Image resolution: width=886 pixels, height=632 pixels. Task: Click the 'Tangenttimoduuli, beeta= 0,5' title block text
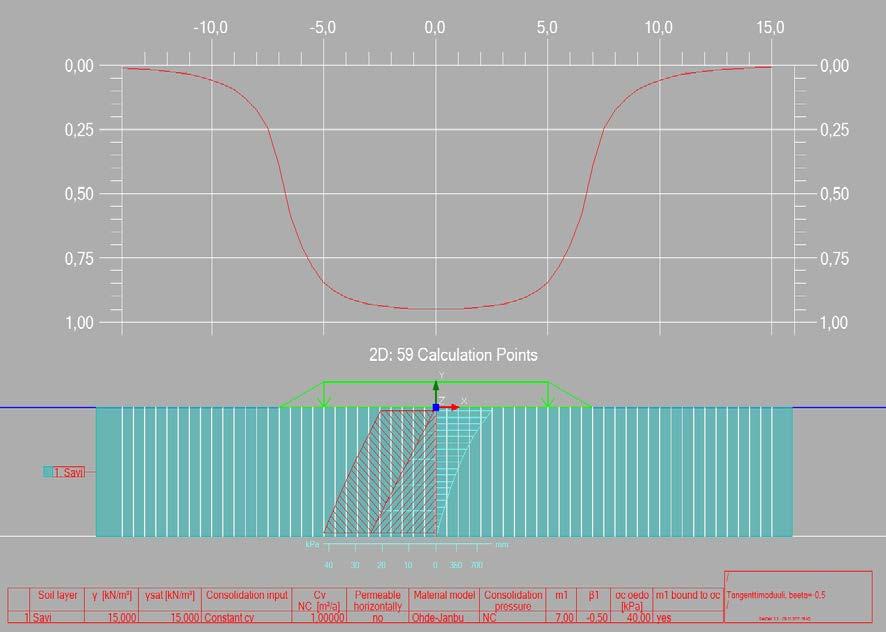[776, 595]
